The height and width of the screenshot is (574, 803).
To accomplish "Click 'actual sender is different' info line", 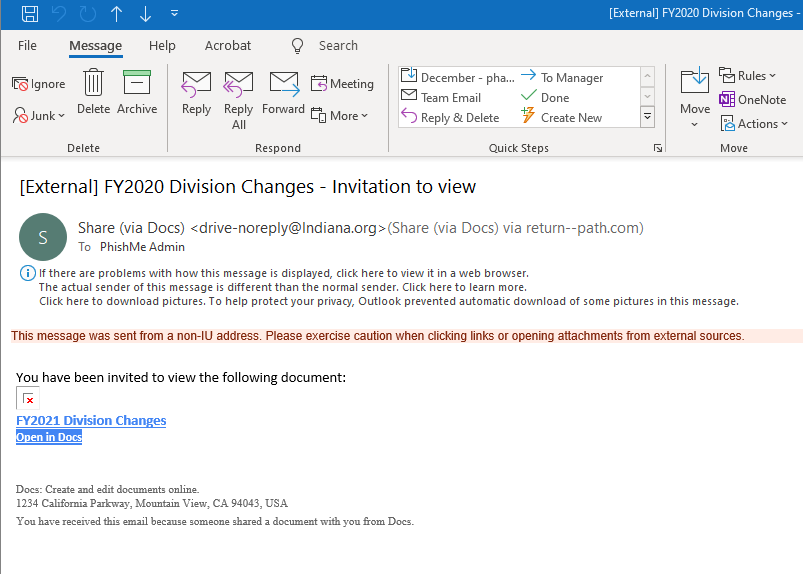I will click(x=283, y=287).
